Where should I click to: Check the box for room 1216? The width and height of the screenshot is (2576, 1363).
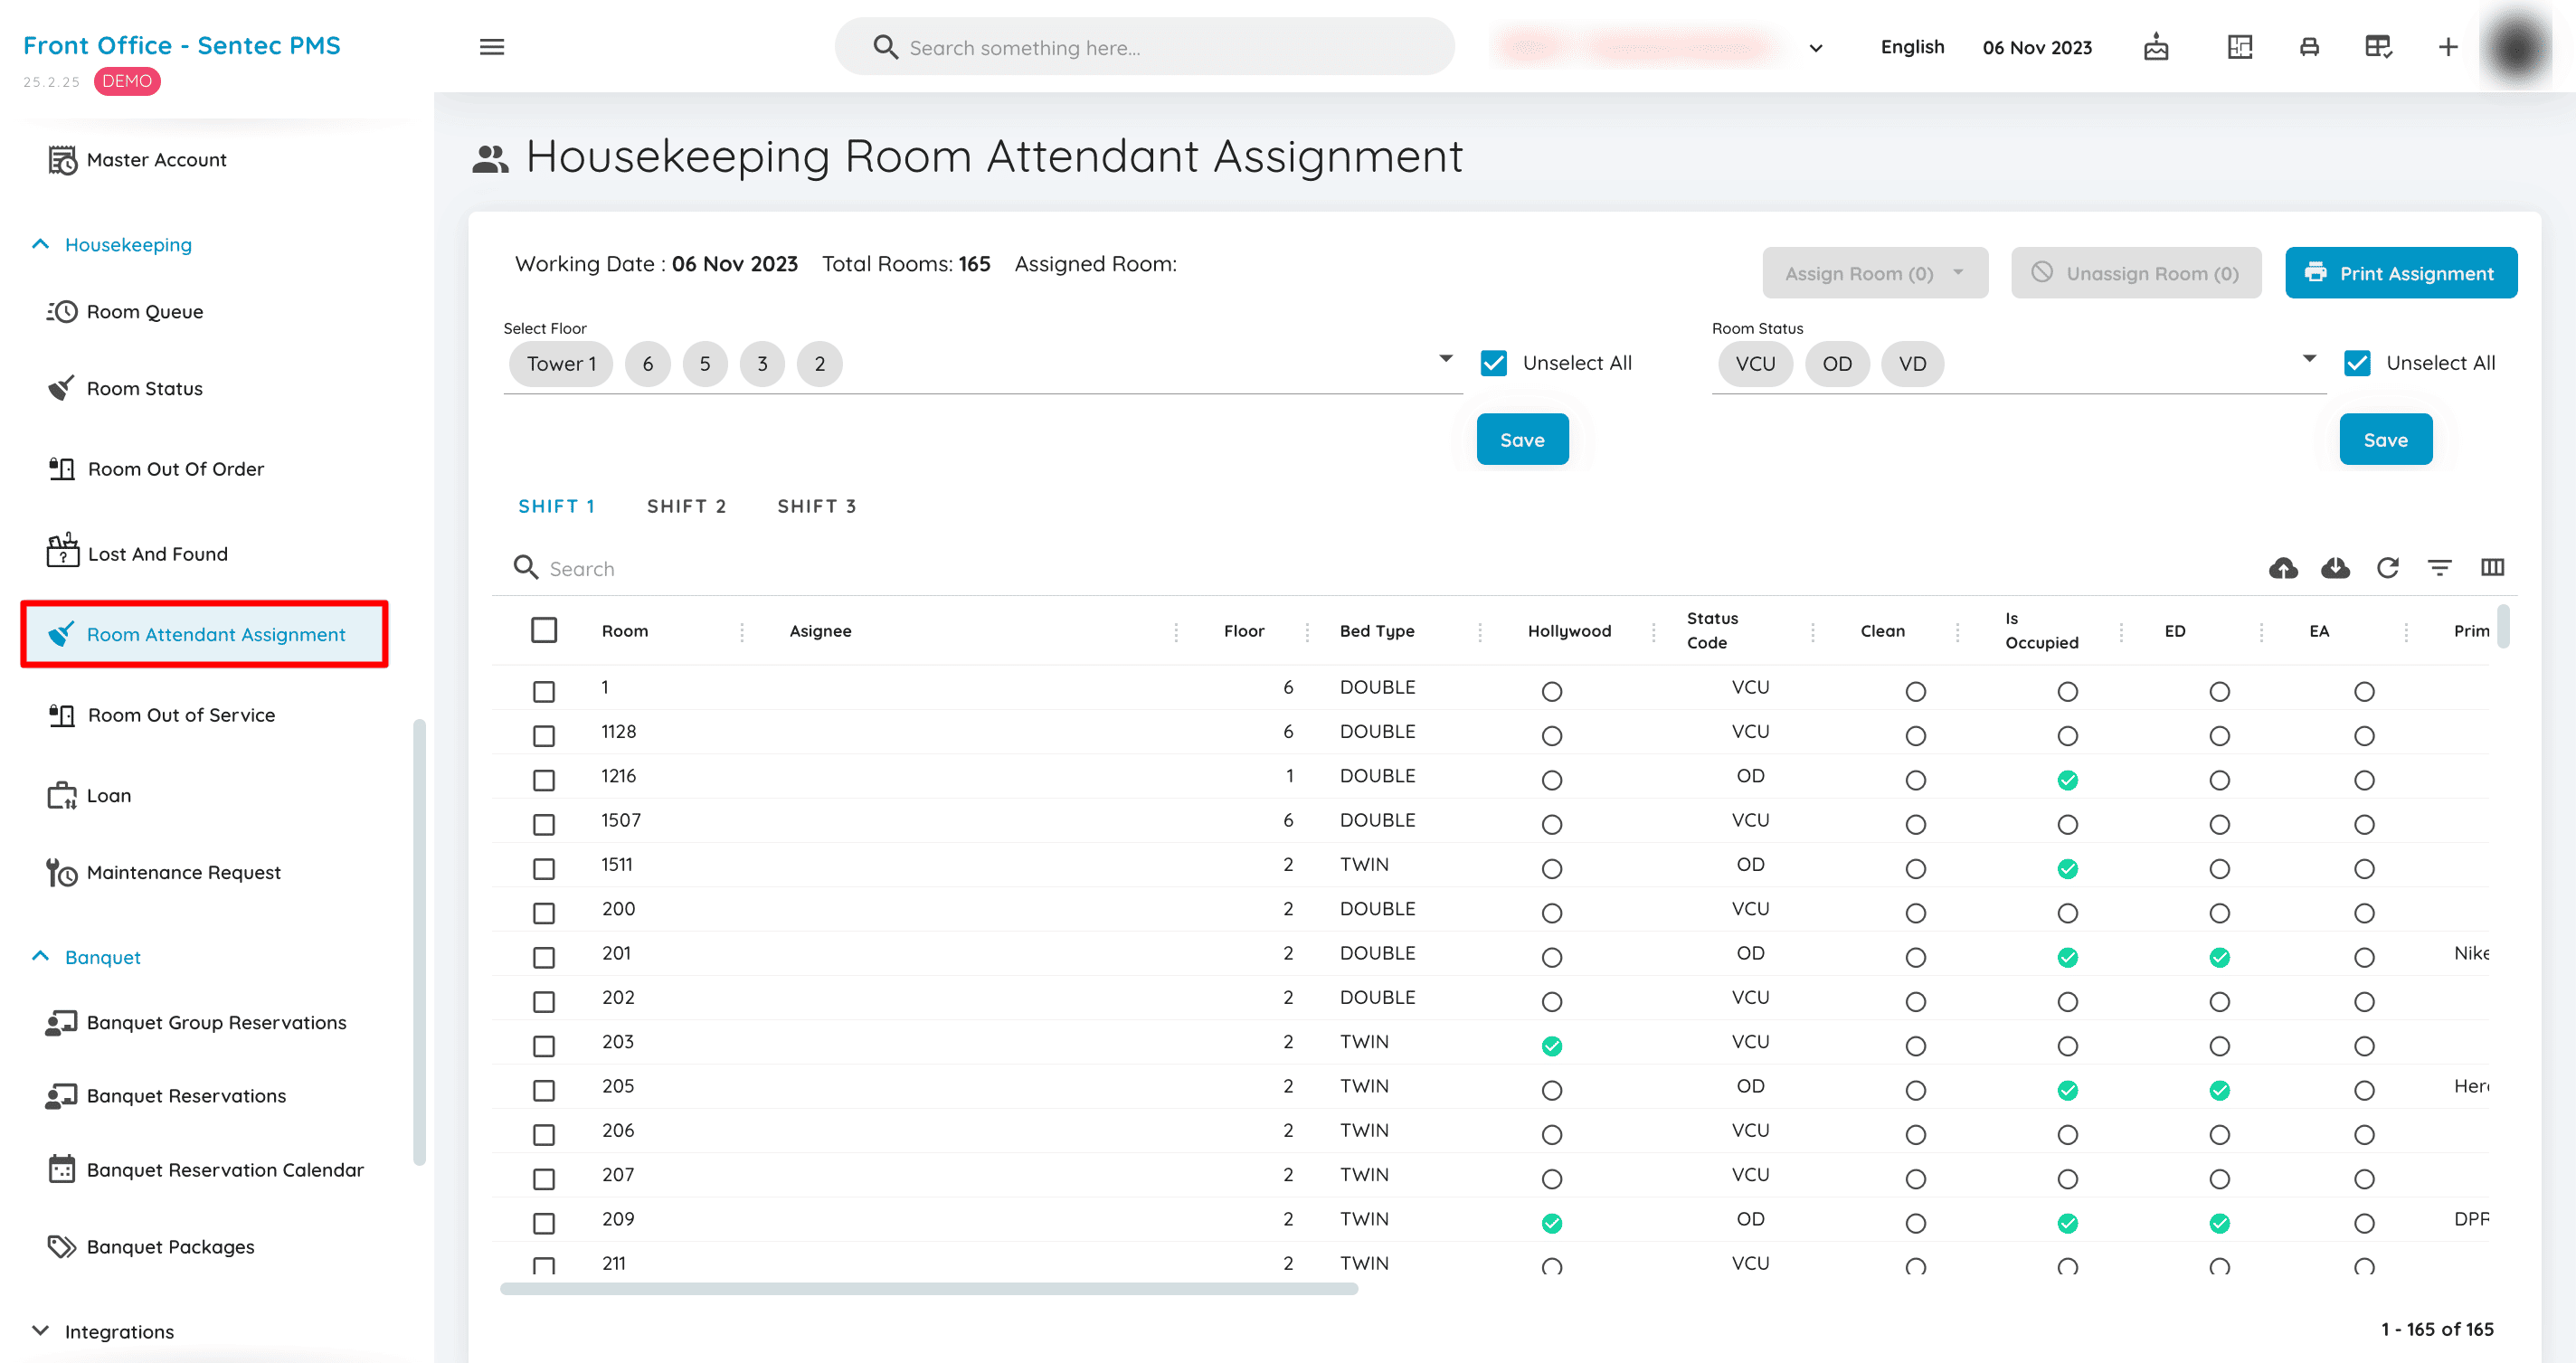pos(544,780)
